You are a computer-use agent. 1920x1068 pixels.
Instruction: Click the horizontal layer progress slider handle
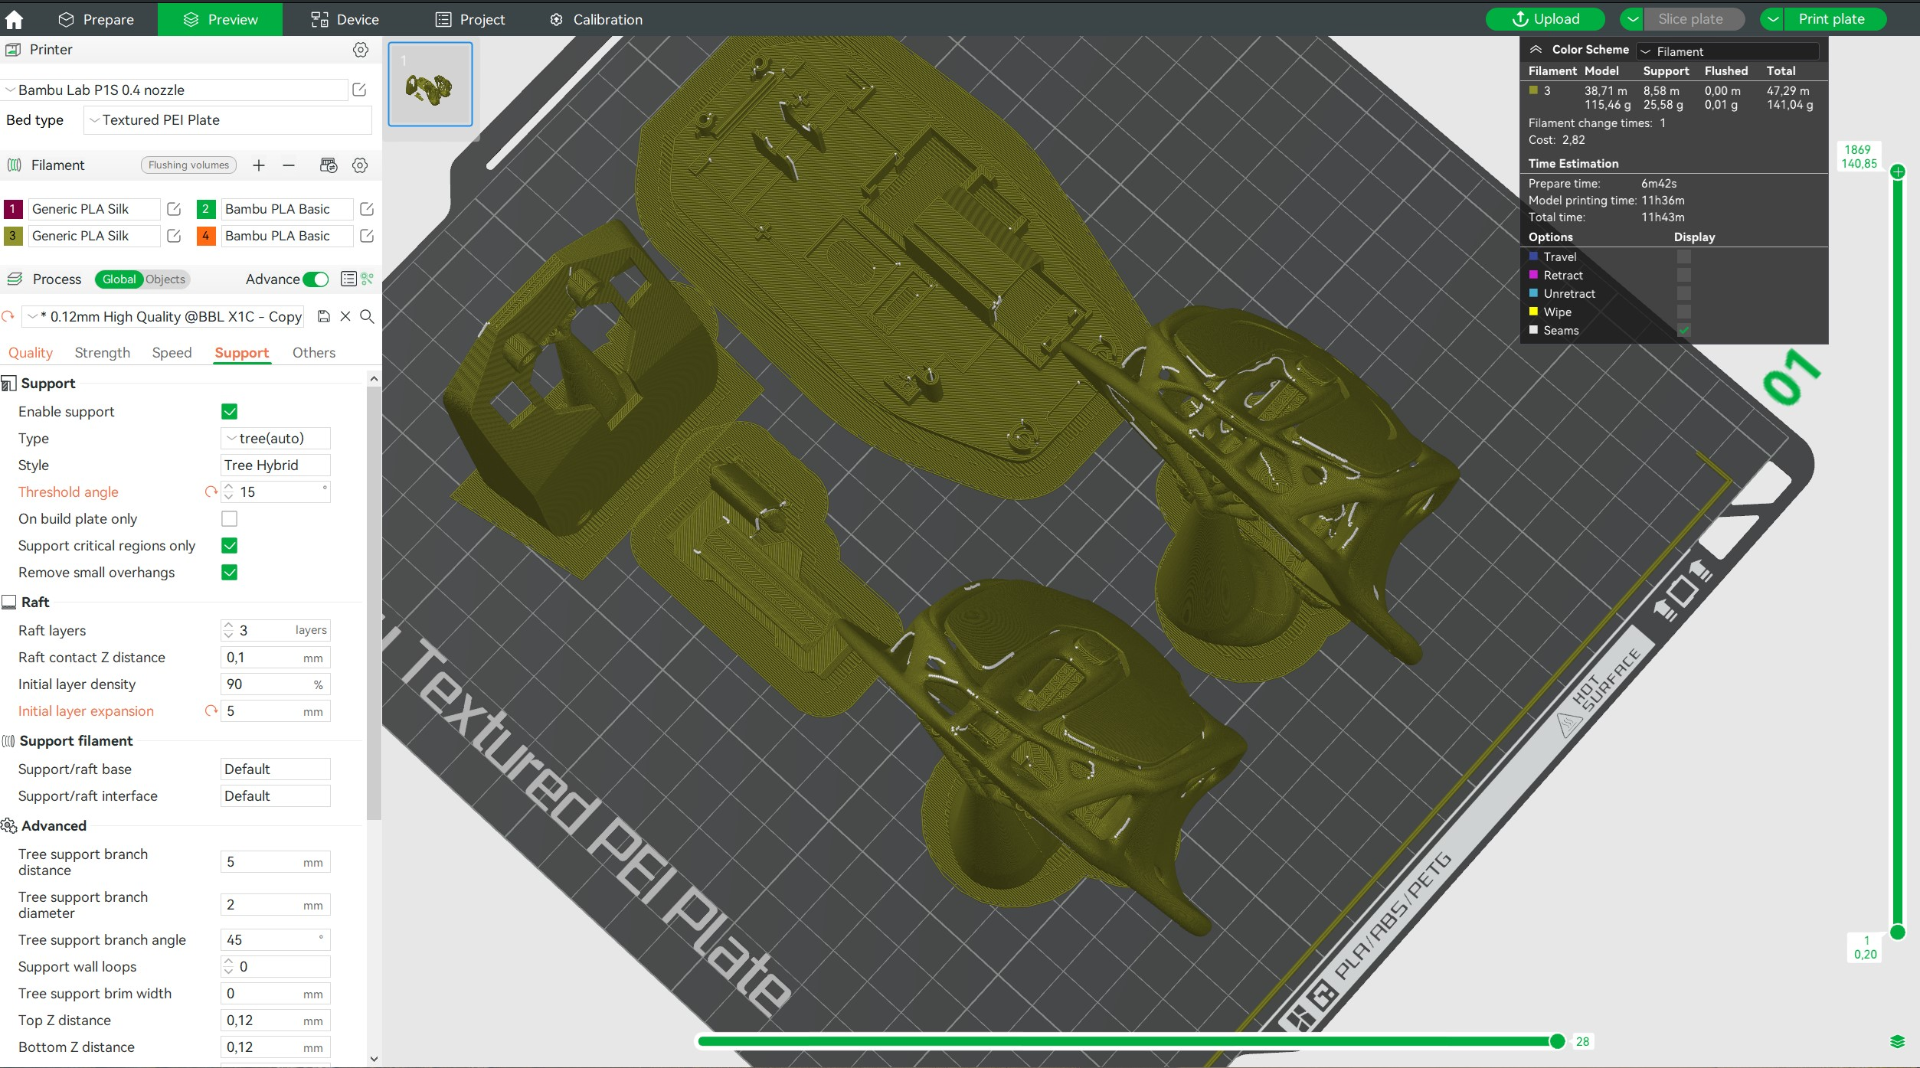tap(1557, 1041)
